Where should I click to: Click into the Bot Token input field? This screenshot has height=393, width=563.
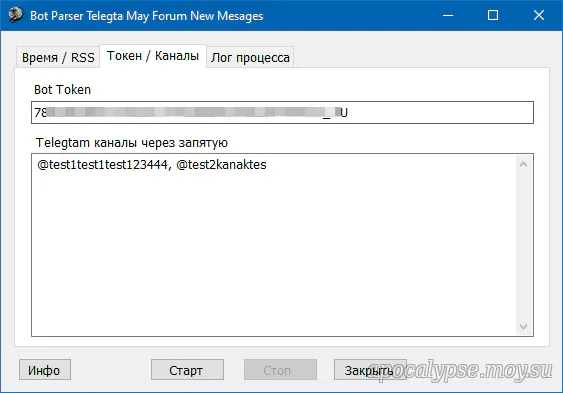tap(282, 113)
